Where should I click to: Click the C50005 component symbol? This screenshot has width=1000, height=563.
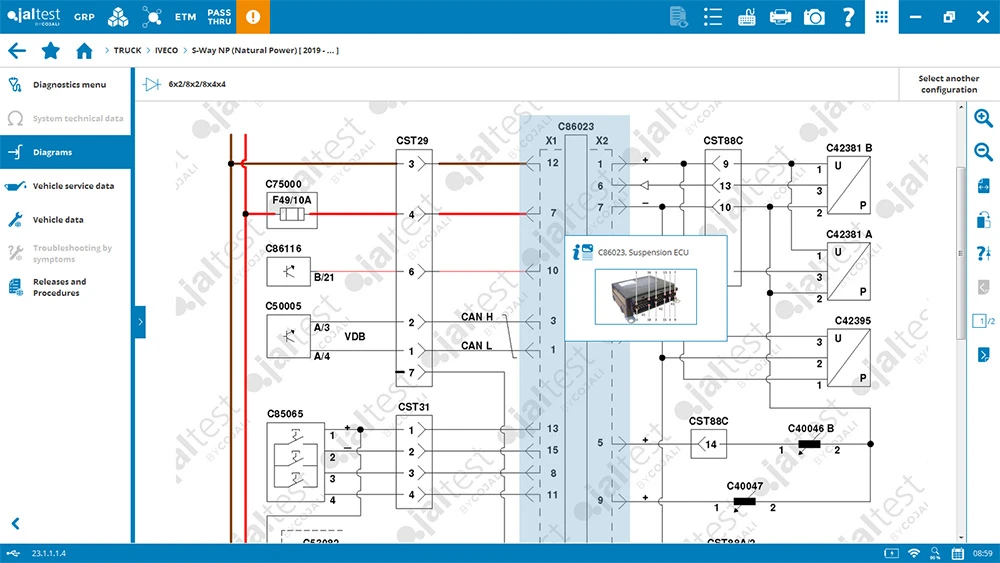coord(288,335)
